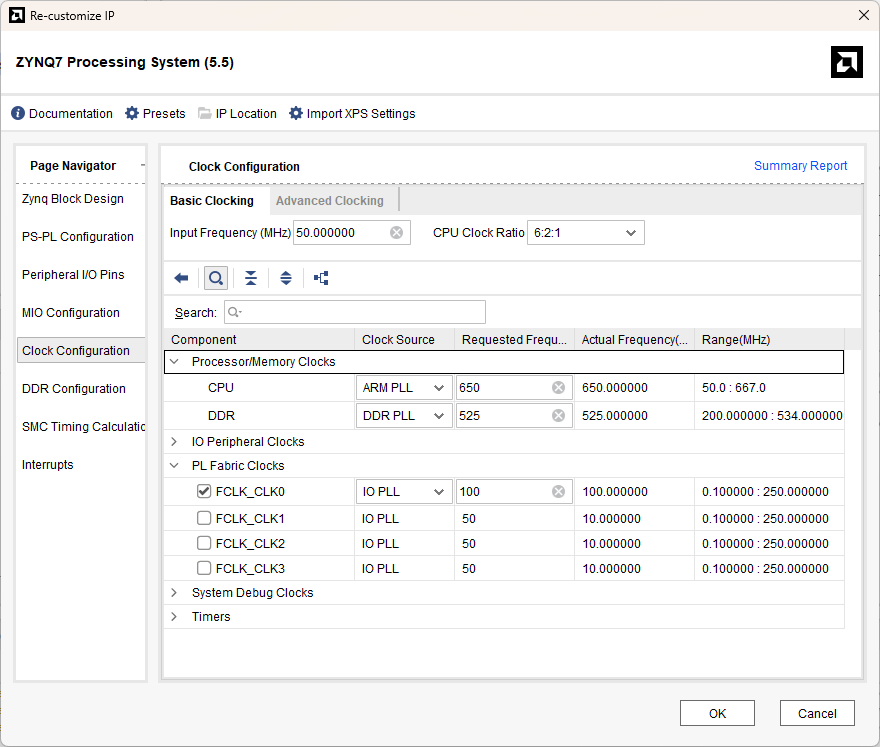Viewport: 880px width, 747px height.
Task: Open the Summary Report link
Action: 800,166
